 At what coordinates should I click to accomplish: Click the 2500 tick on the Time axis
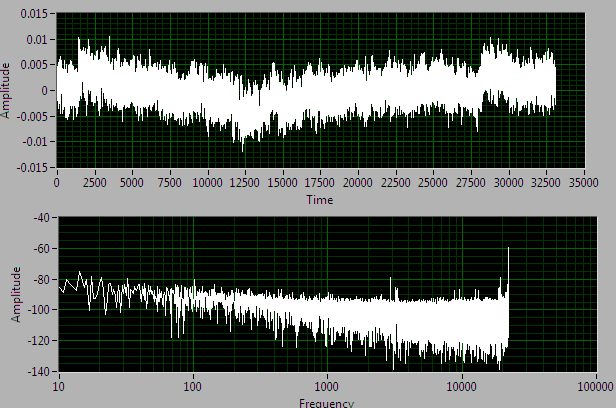pyautogui.click(x=95, y=182)
